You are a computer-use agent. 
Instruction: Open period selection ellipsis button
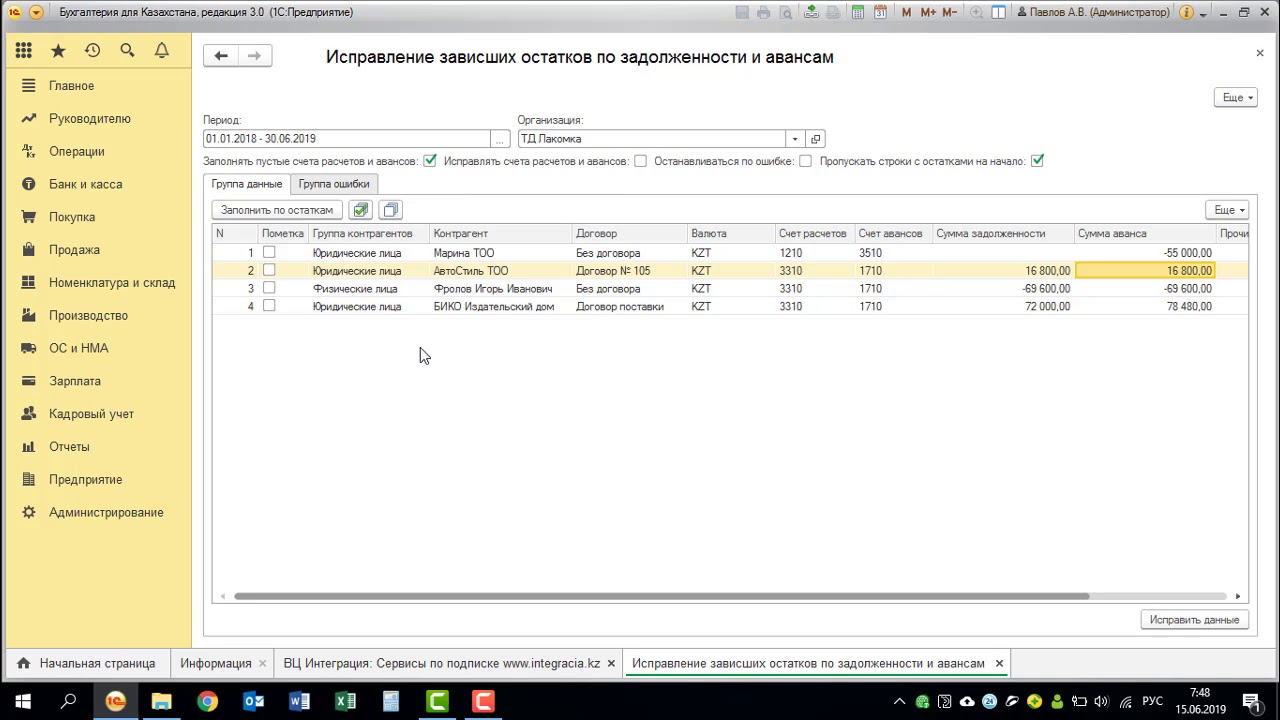(500, 139)
